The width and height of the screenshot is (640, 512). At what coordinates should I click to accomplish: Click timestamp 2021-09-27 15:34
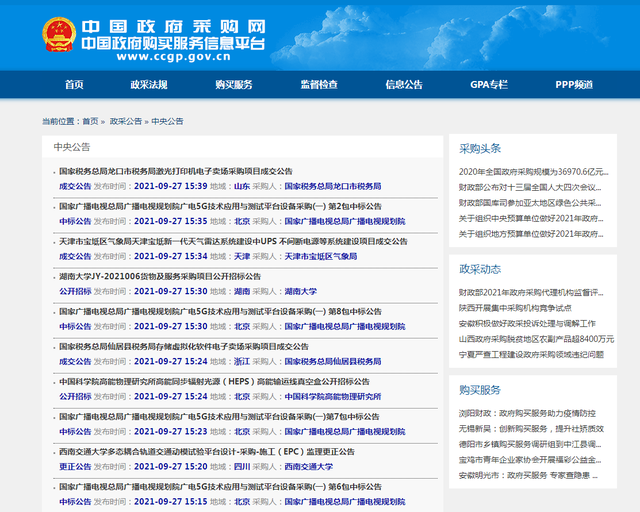coord(171,256)
